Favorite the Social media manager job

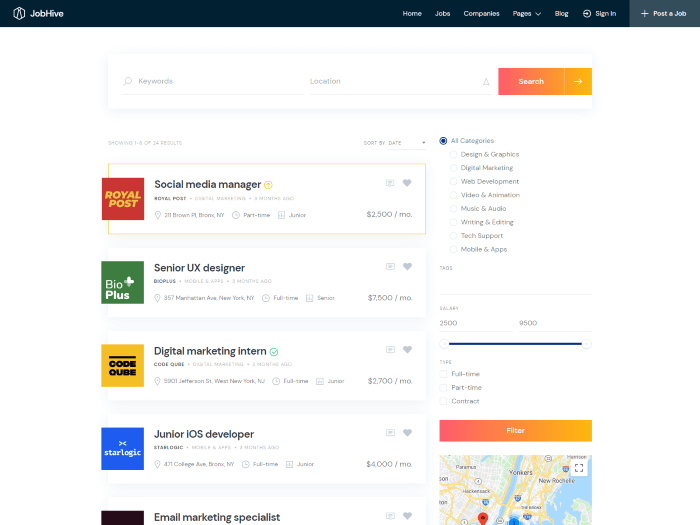pos(407,183)
